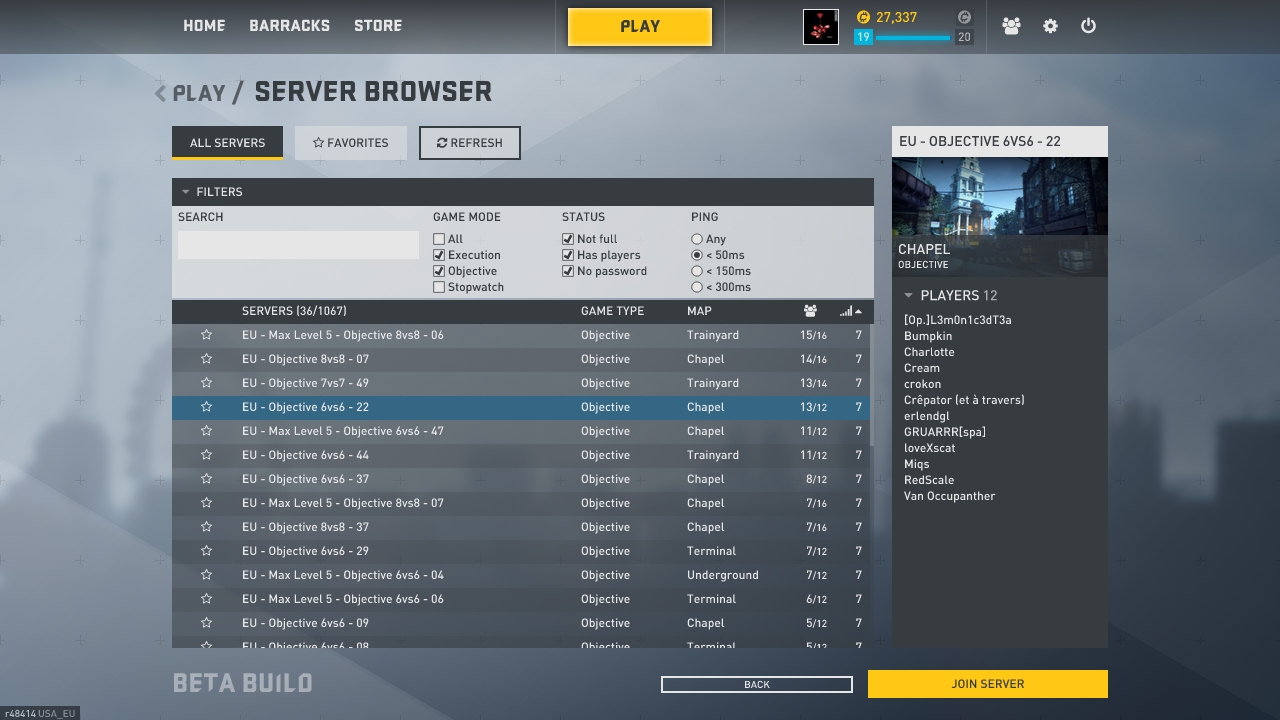Enable the Stopwatch game mode checkbox
This screenshot has width=1280, height=720.
coord(439,287)
